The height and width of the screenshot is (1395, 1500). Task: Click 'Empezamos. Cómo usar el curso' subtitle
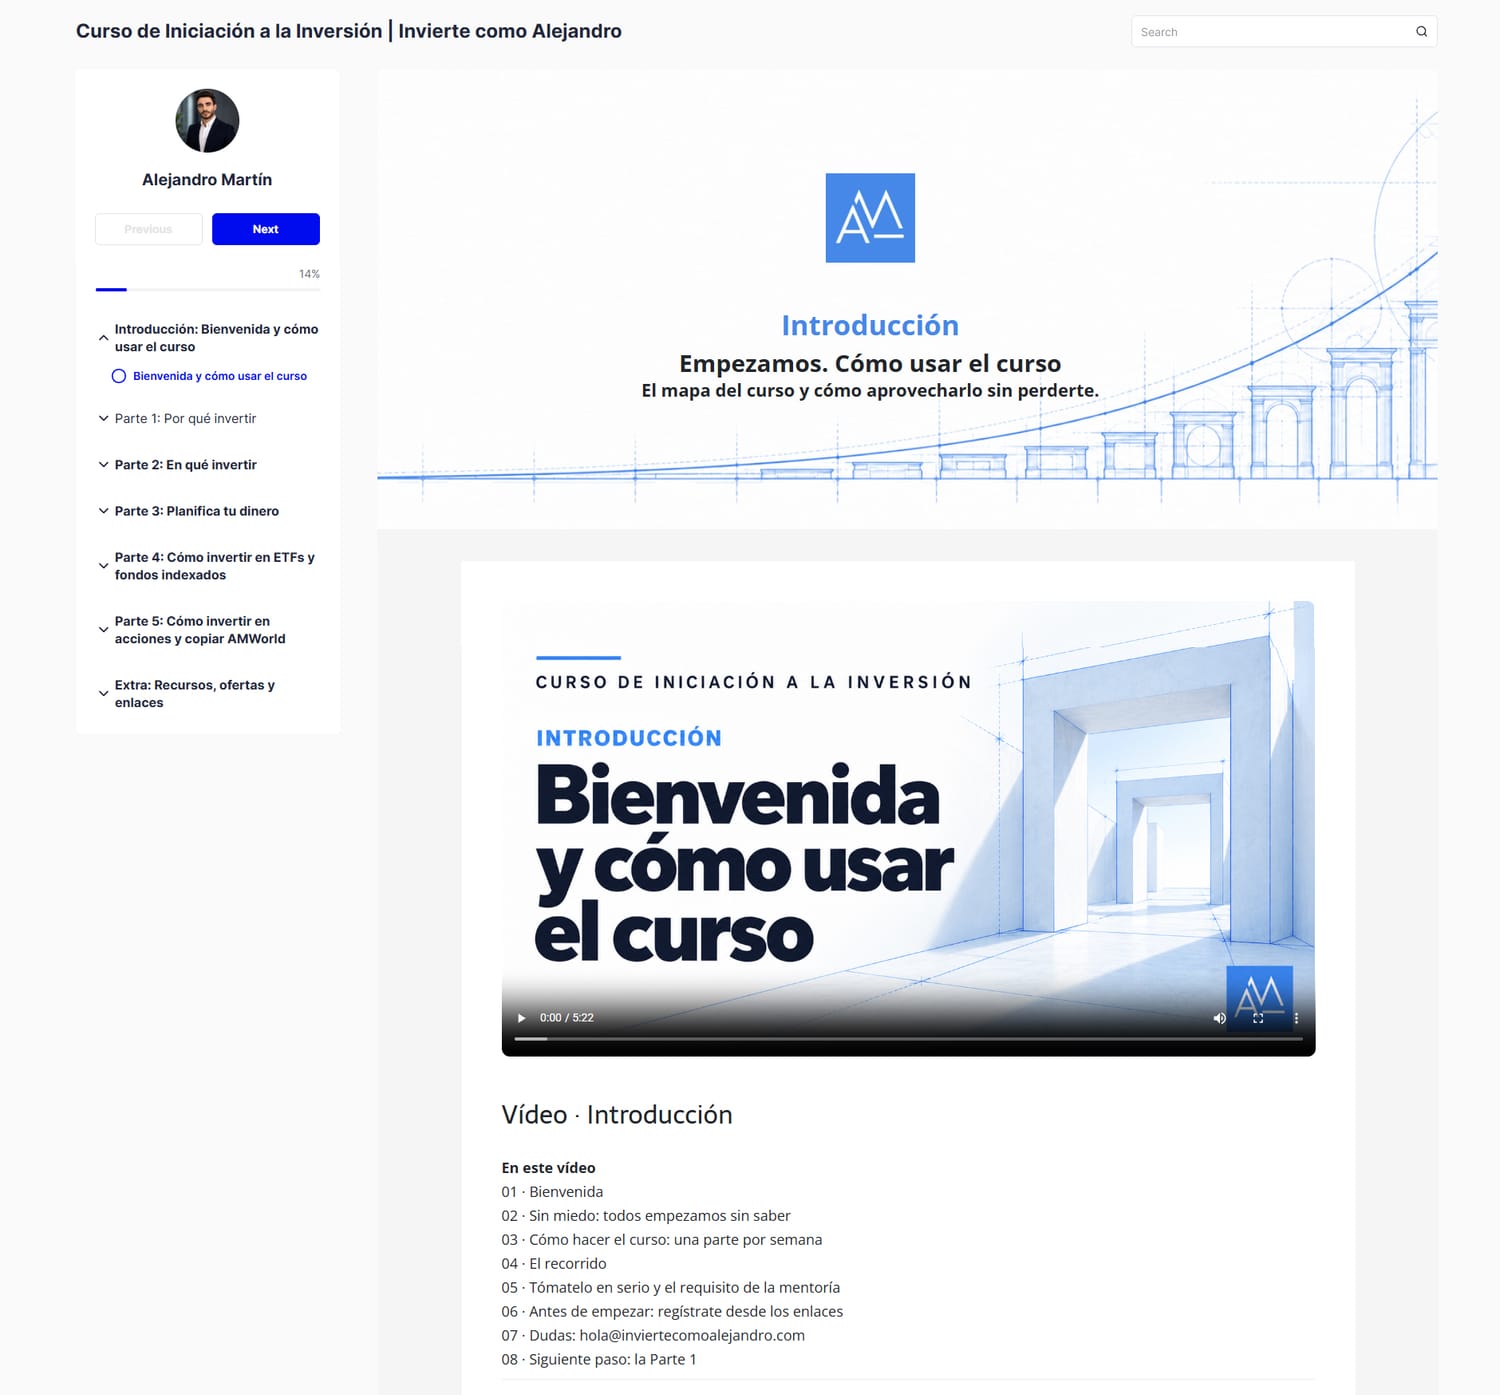click(870, 364)
